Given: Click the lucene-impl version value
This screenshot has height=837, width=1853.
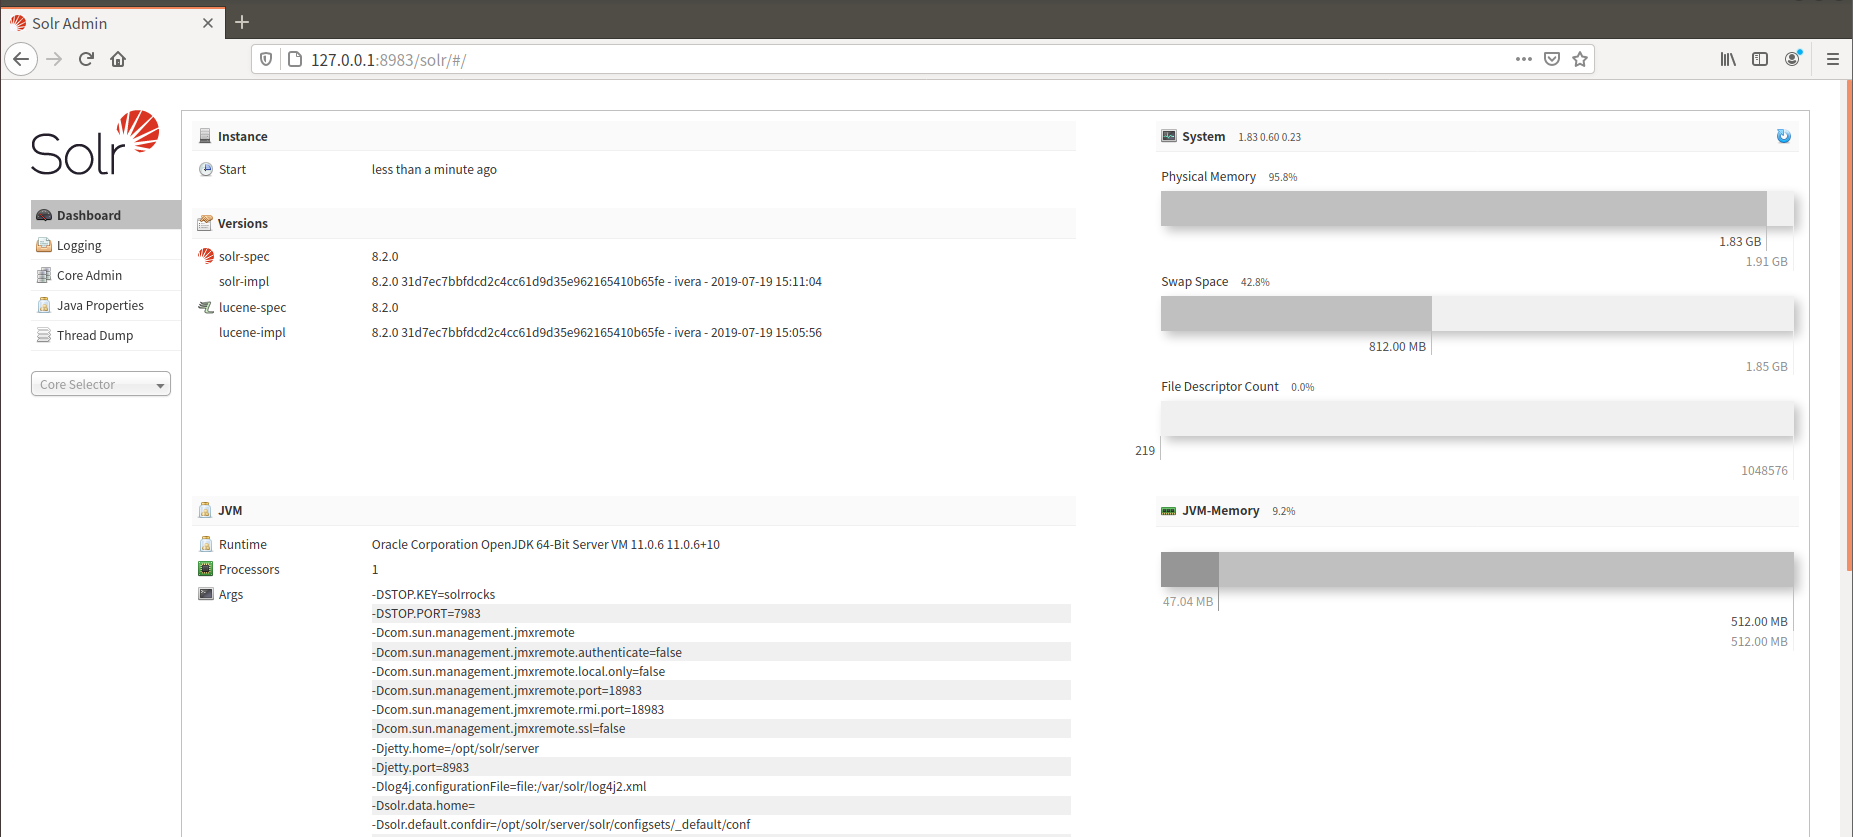Looking at the screenshot, I should tap(596, 332).
